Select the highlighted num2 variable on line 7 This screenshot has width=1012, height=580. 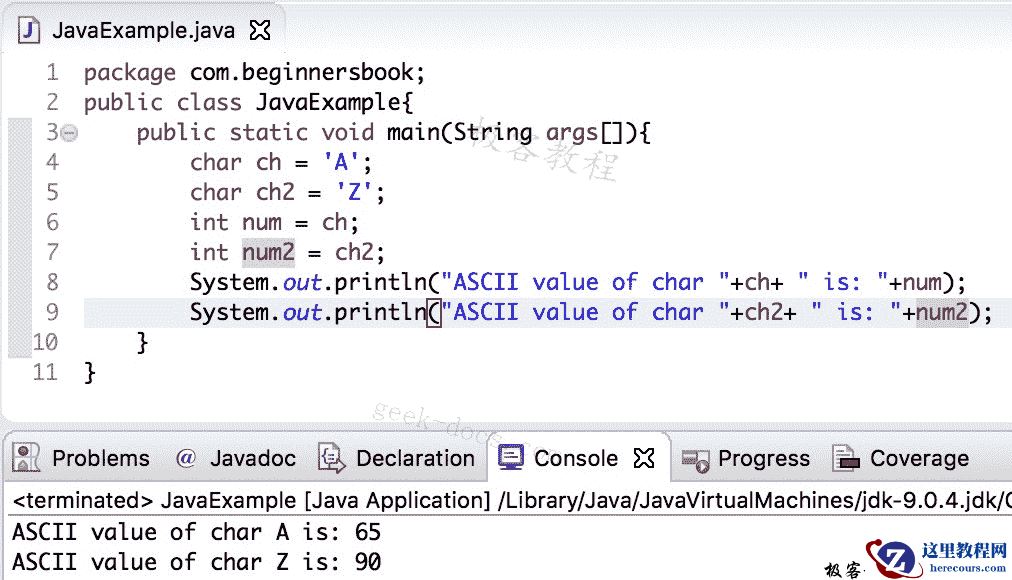(x=267, y=252)
